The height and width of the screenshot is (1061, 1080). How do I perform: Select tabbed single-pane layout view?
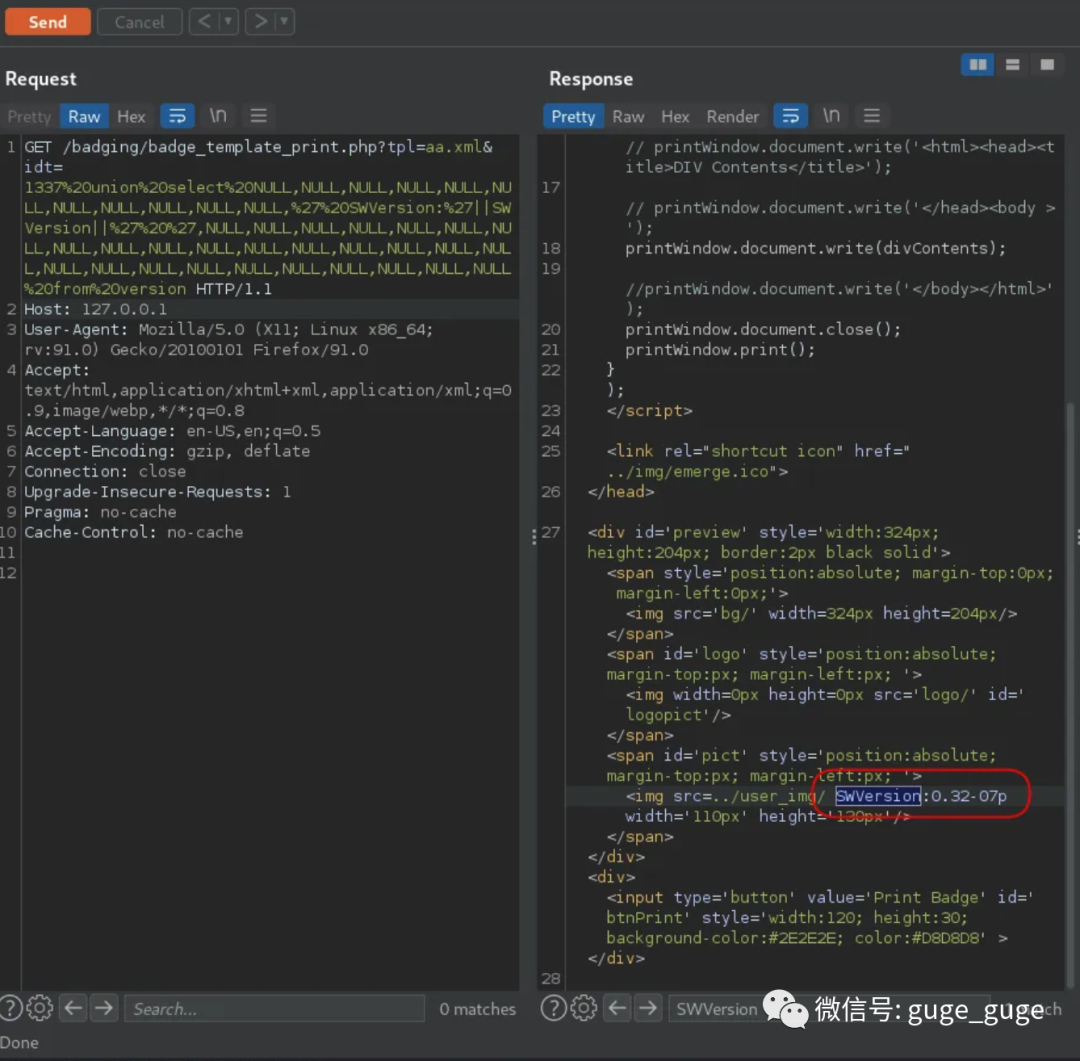[x=1047, y=65]
